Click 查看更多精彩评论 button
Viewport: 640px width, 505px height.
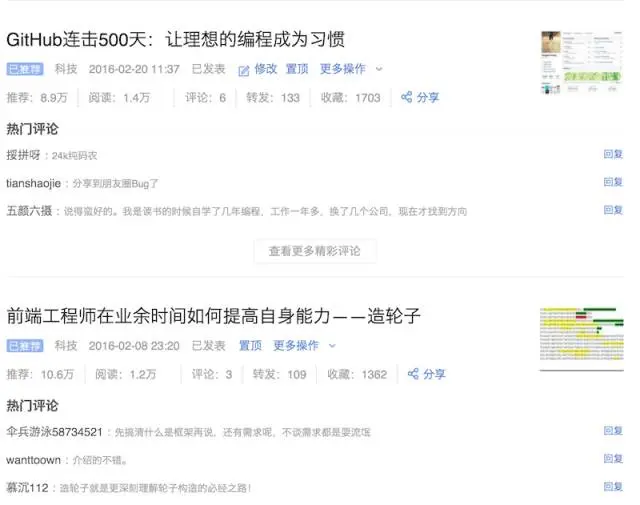pyautogui.click(x=315, y=251)
